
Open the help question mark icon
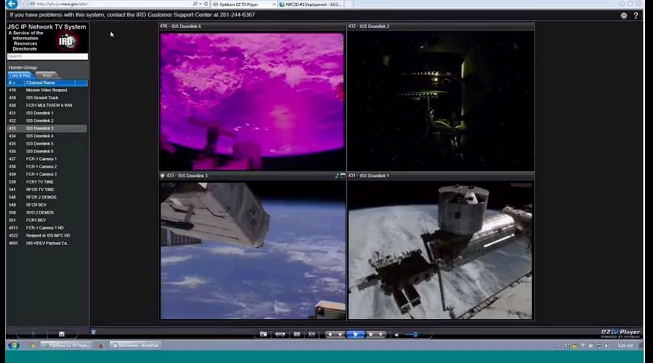[636, 15]
